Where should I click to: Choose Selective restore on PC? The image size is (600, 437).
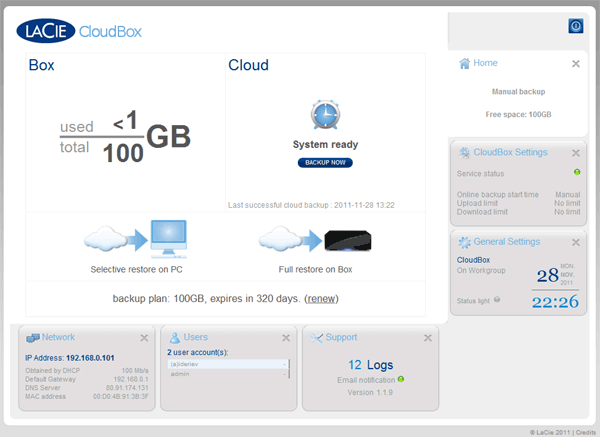tap(136, 269)
